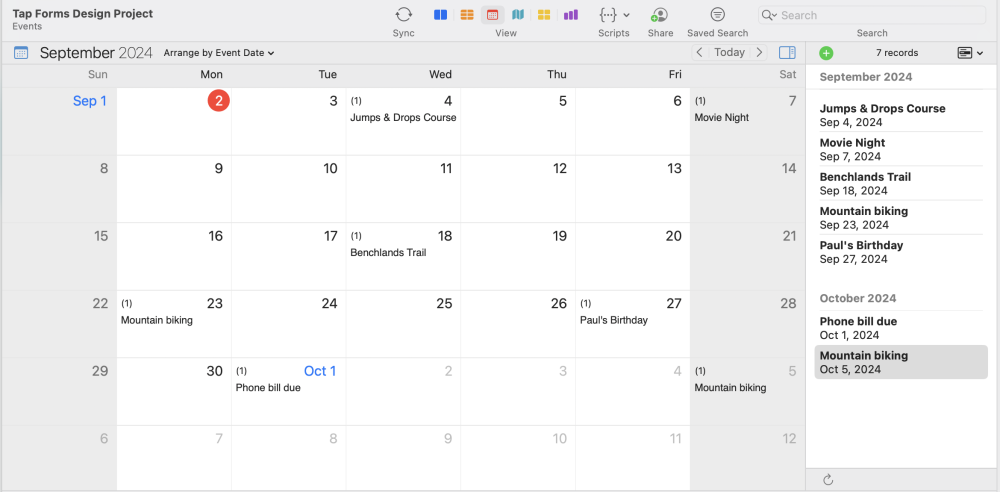Open Mountain biking event on September 23
Image resolution: width=1000 pixels, height=492 pixels.
pyautogui.click(x=157, y=320)
